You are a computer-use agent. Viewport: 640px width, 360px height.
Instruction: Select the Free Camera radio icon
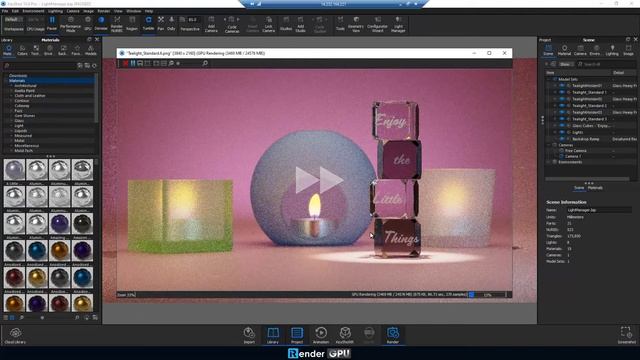pyautogui.click(x=561, y=151)
